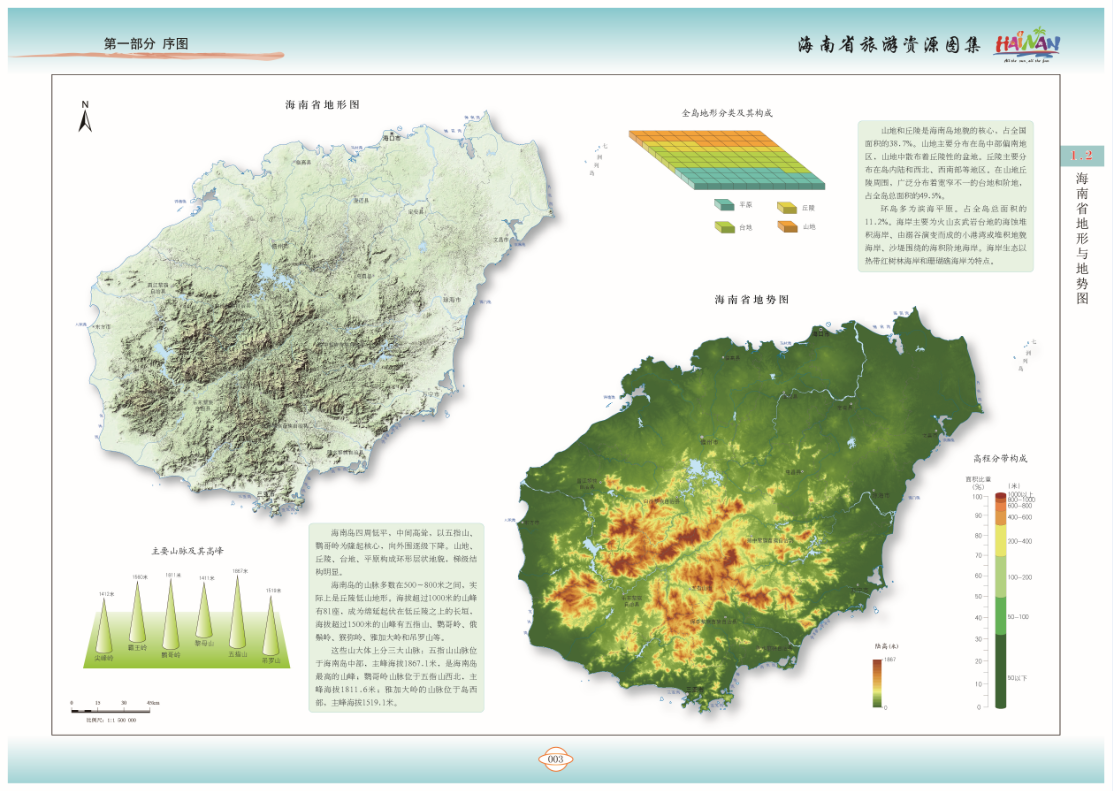The height and width of the screenshot is (791, 1113).
Task: Click the 1.2 section tab
Action: [x=1082, y=155]
